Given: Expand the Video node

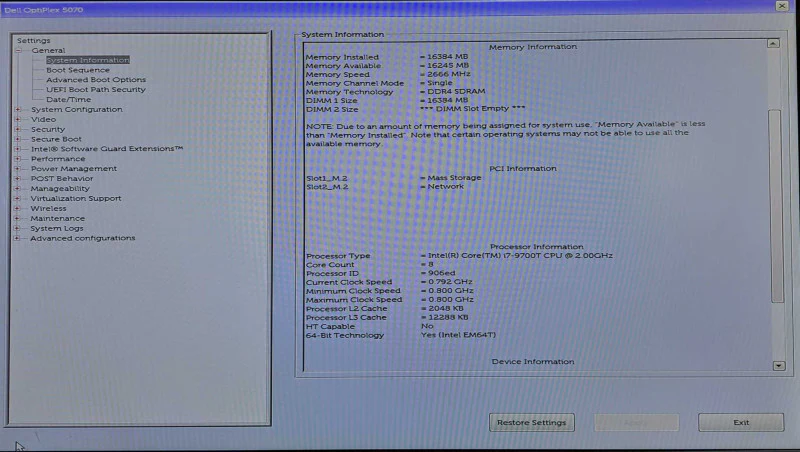Looking at the screenshot, I should 18,119.
